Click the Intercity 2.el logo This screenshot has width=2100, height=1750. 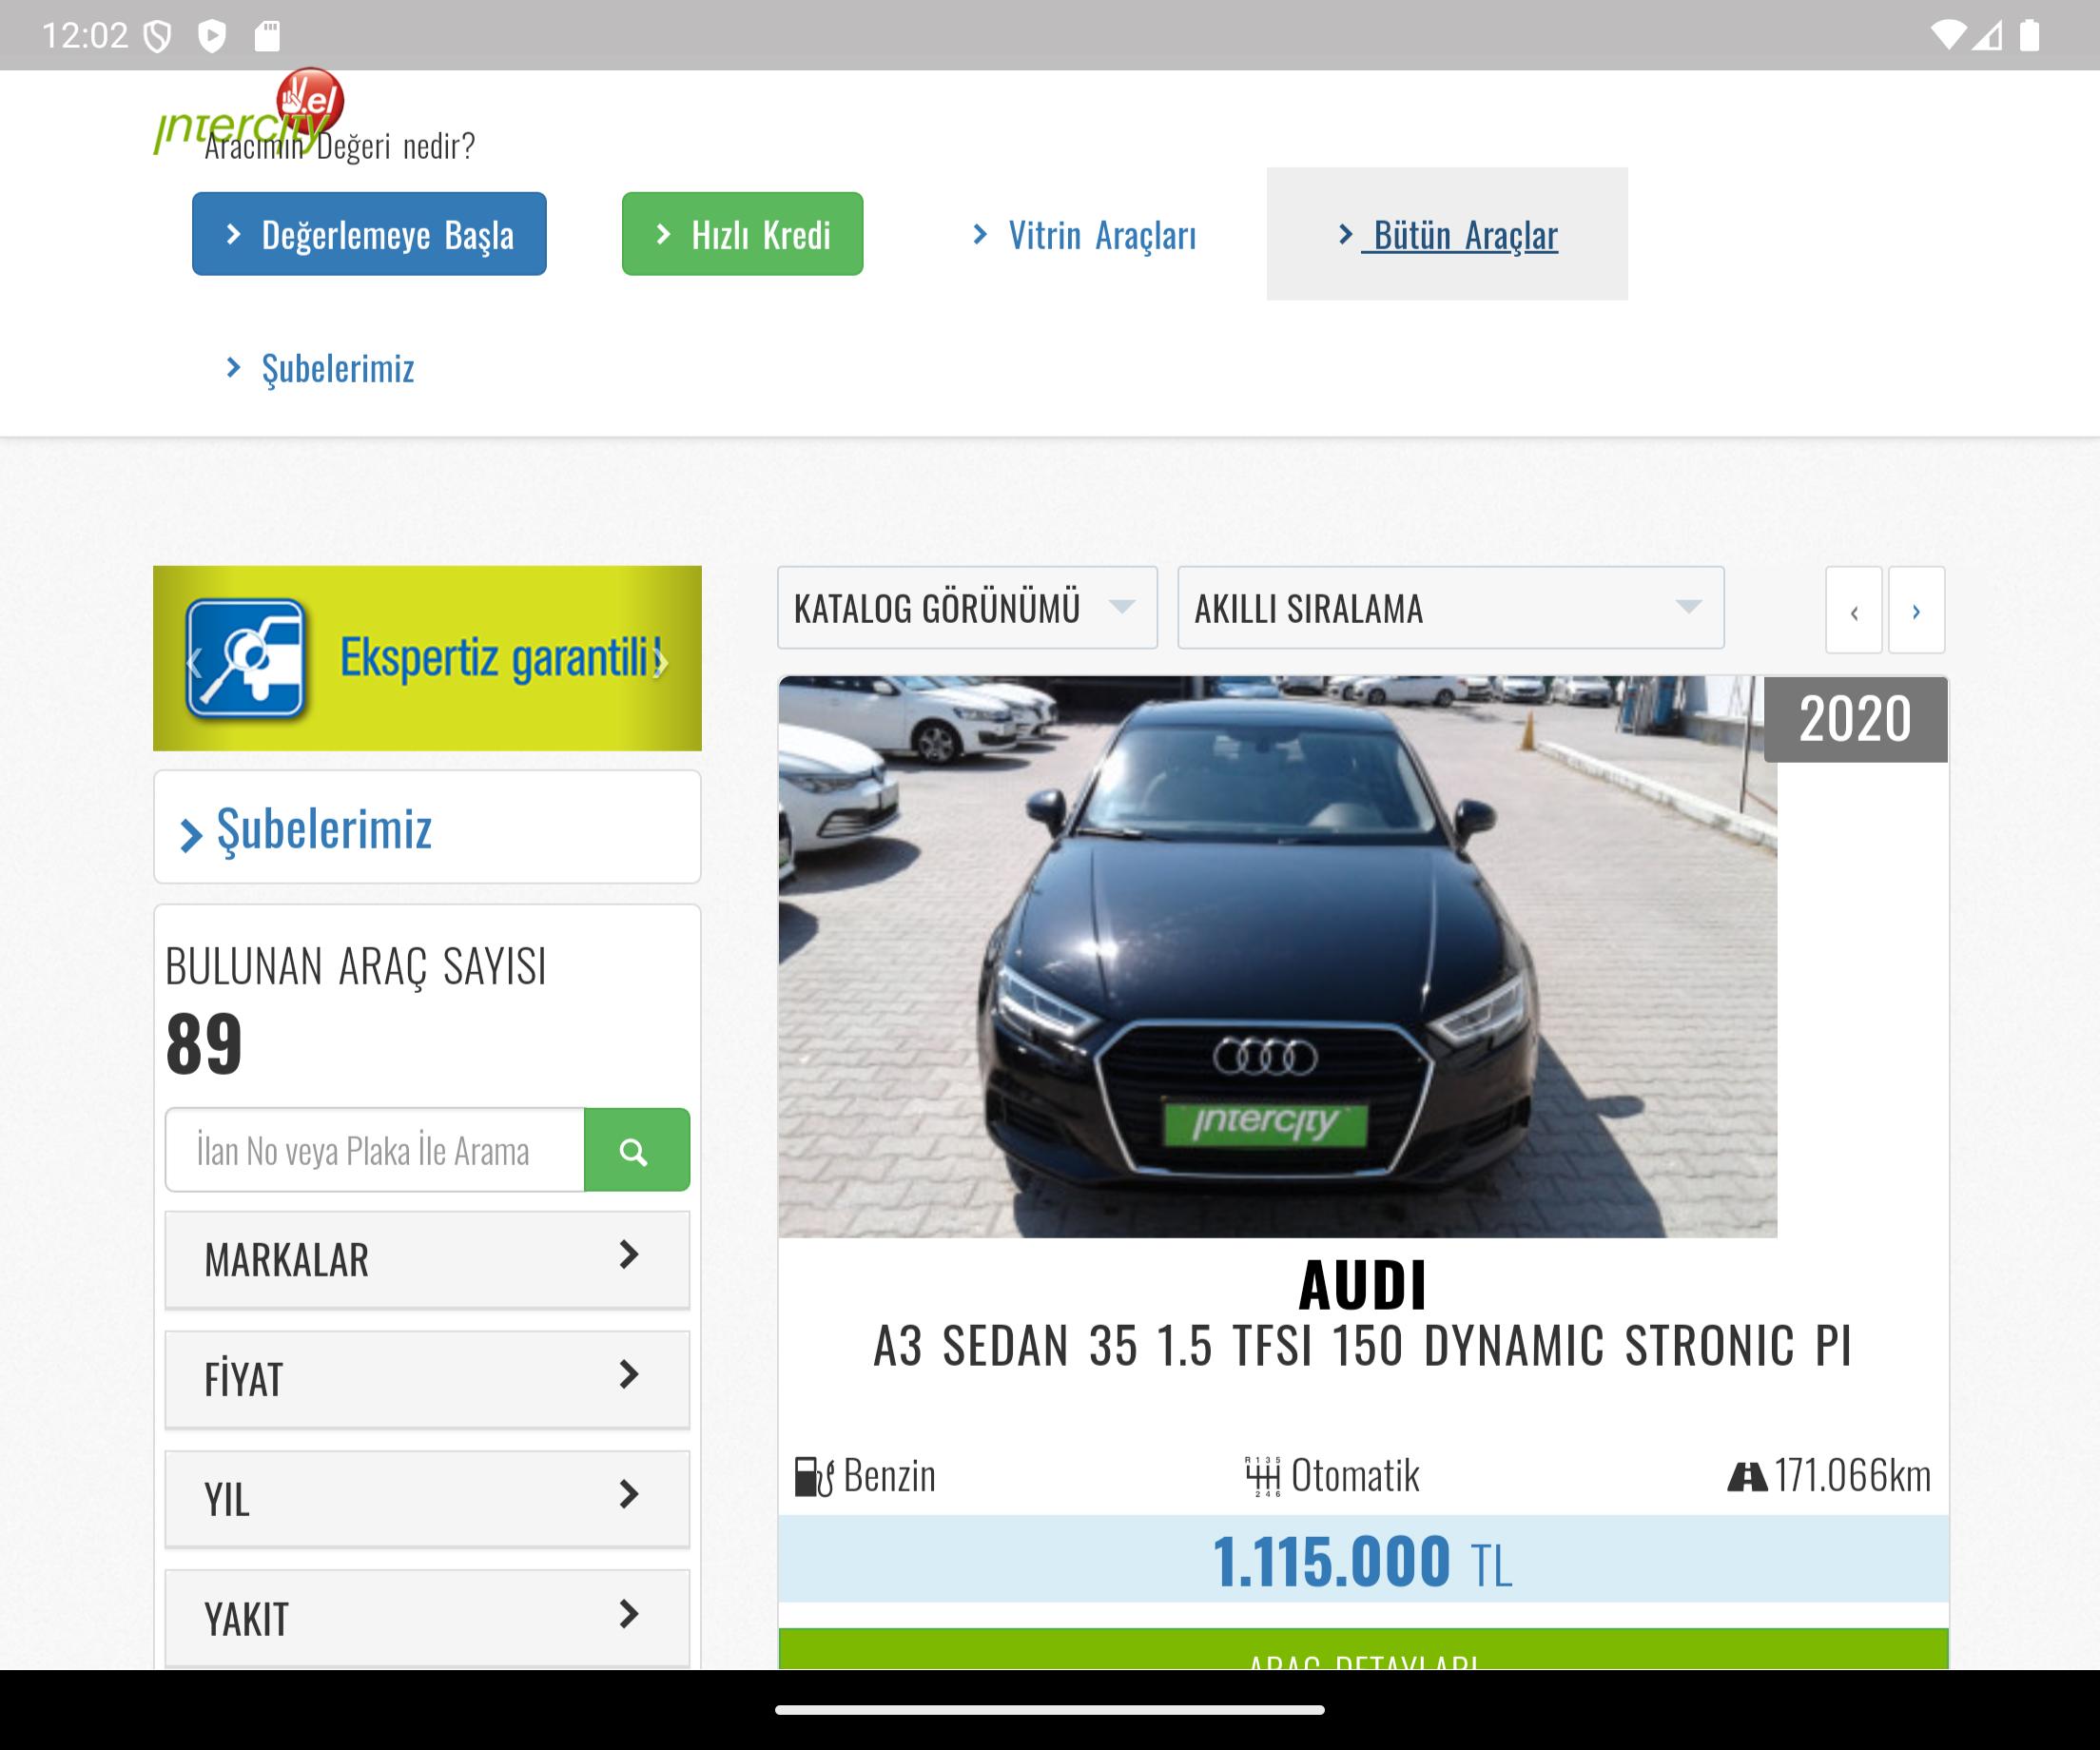pos(249,112)
